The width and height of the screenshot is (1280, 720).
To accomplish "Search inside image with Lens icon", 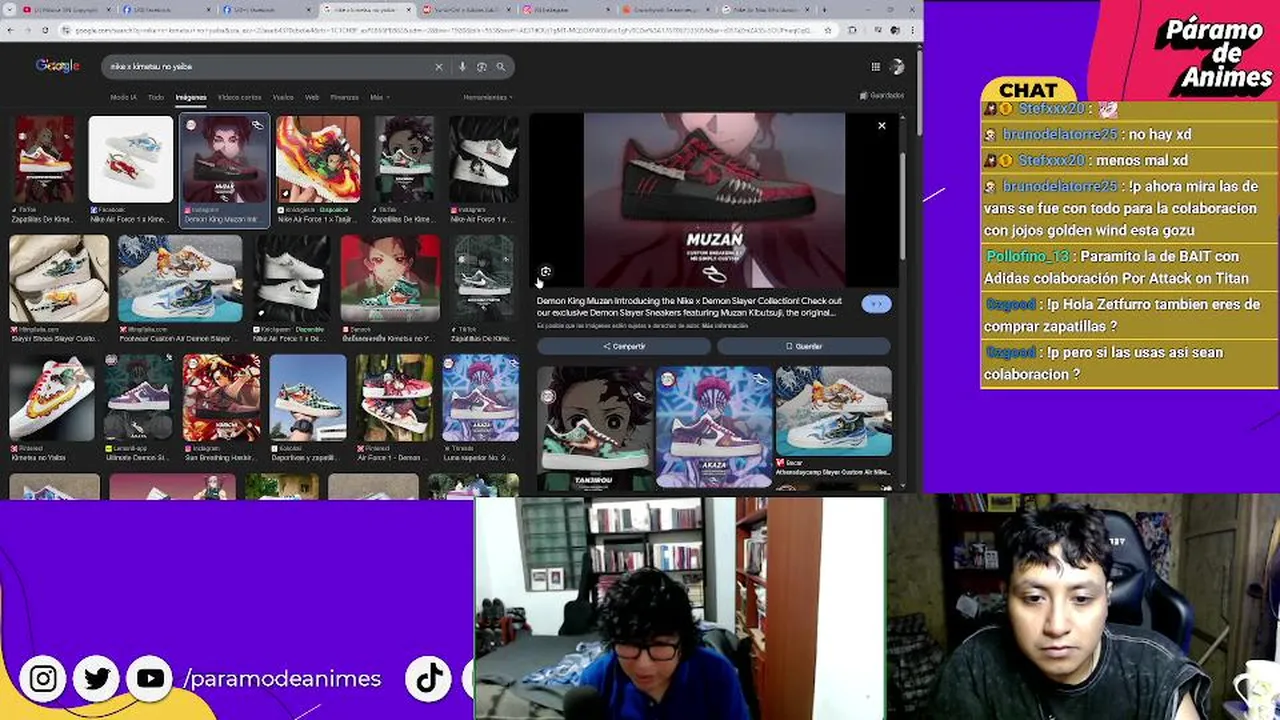I will pos(545,272).
